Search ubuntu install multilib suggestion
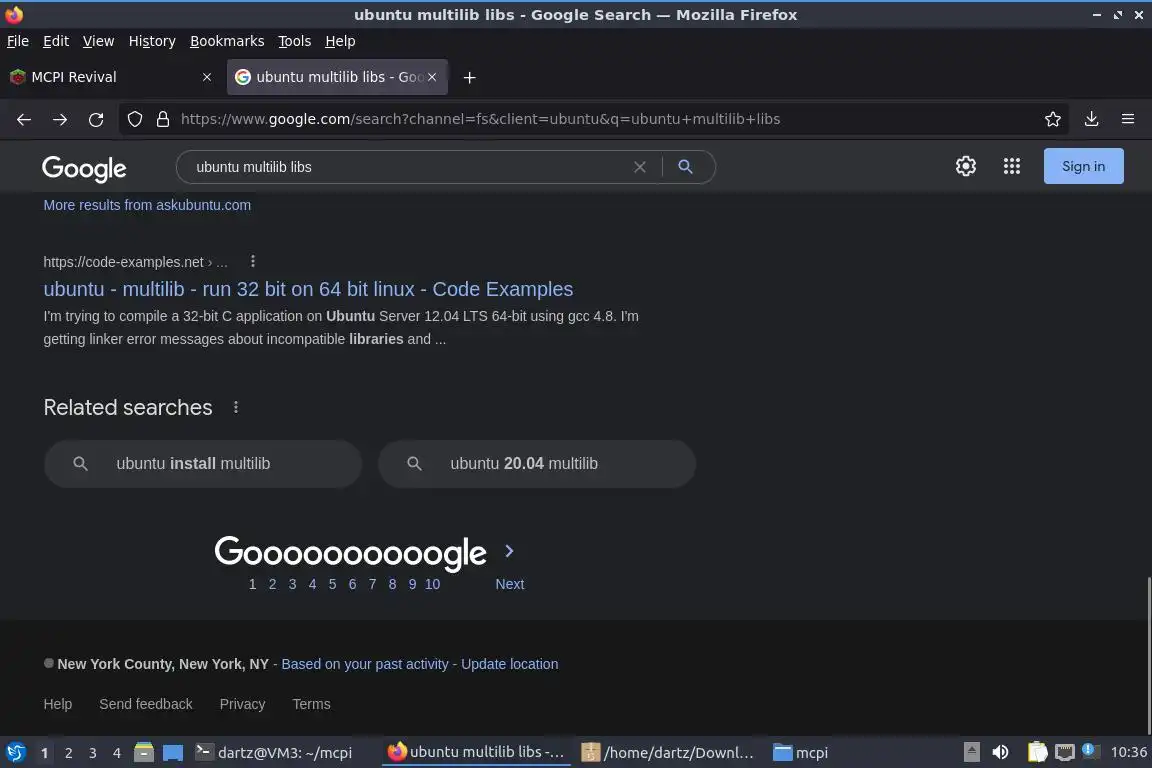The width and height of the screenshot is (1152, 768). coord(203,464)
